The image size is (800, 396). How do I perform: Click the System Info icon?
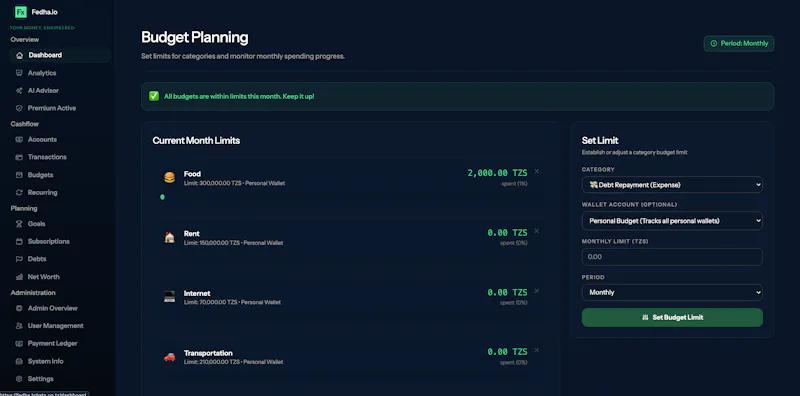click(19, 361)
